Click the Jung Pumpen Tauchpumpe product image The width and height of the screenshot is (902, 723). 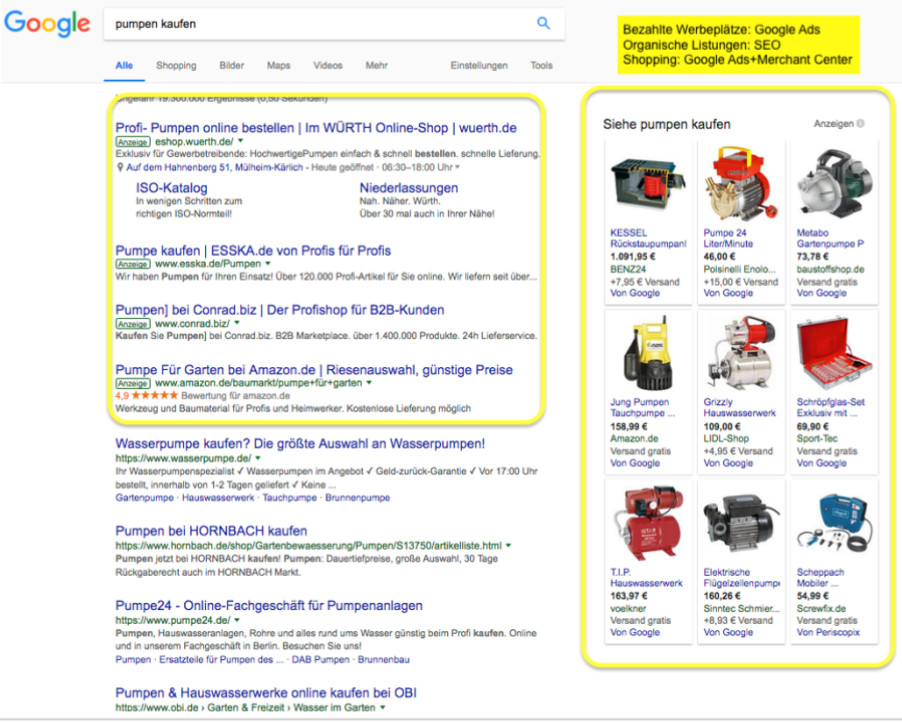(x=648, y=353)
